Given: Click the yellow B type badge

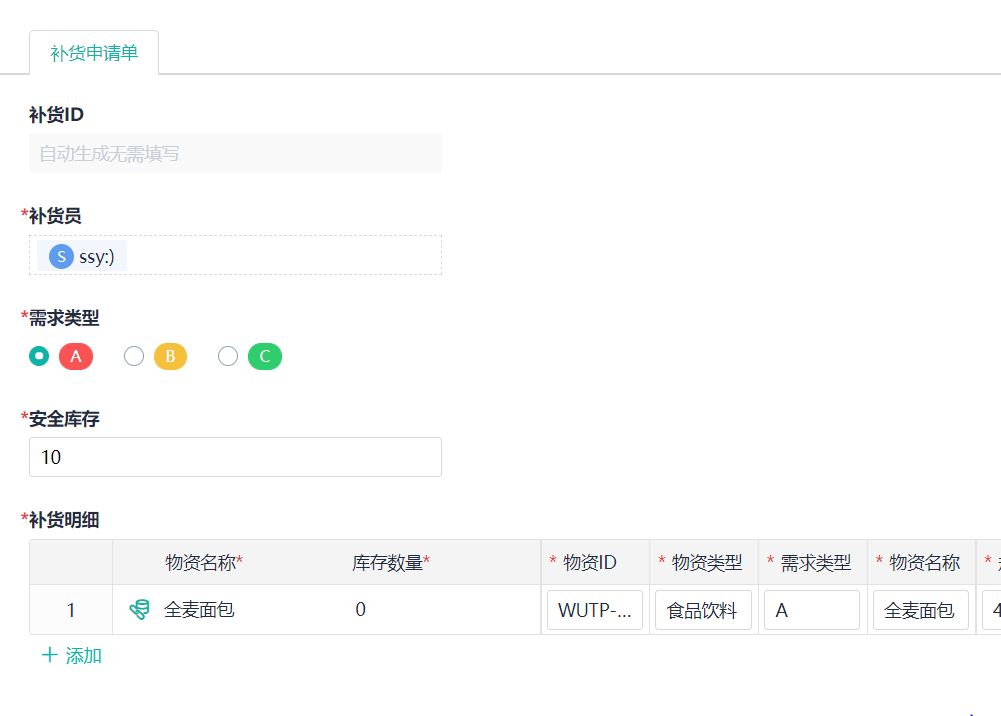Looking at the screenshot, I should coord(170,356).
